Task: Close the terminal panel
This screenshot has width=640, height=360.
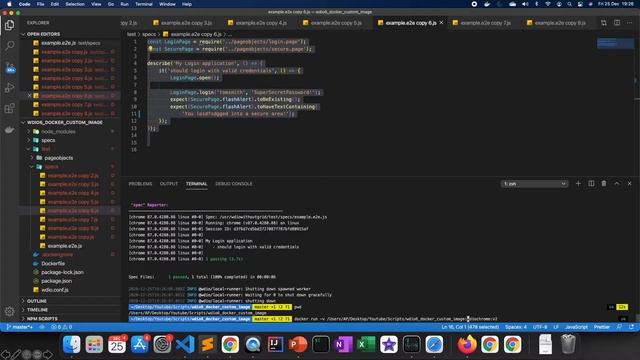Action: tap(629, 184)
